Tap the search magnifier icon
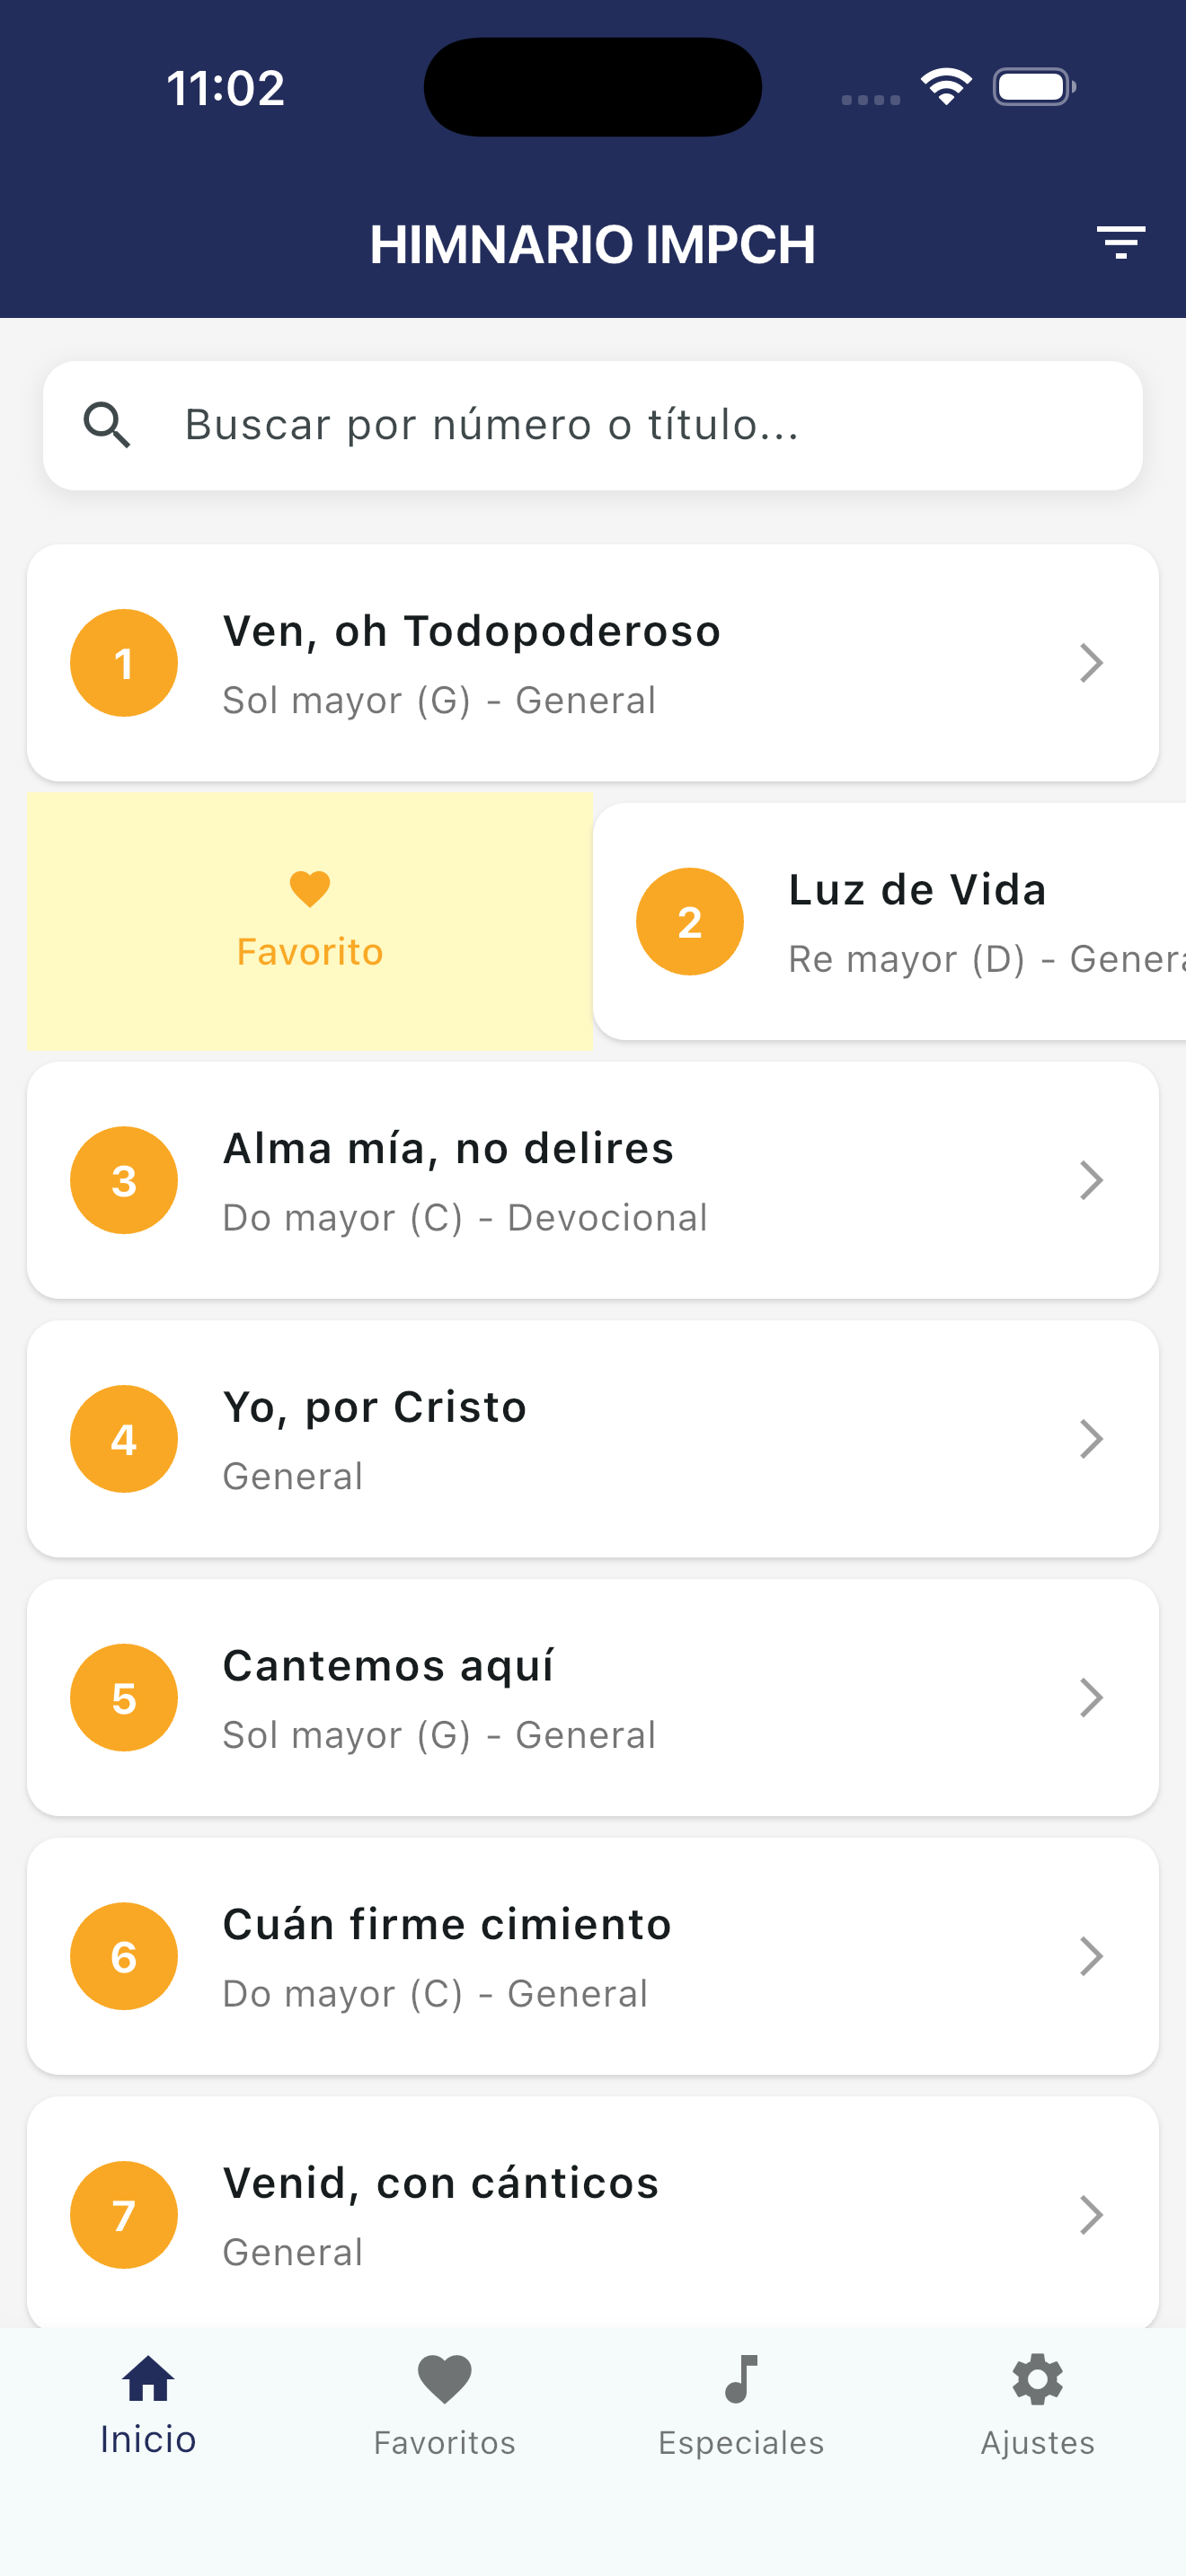The height and width of the screenshot is (2576, 1186). pos(107,425)
